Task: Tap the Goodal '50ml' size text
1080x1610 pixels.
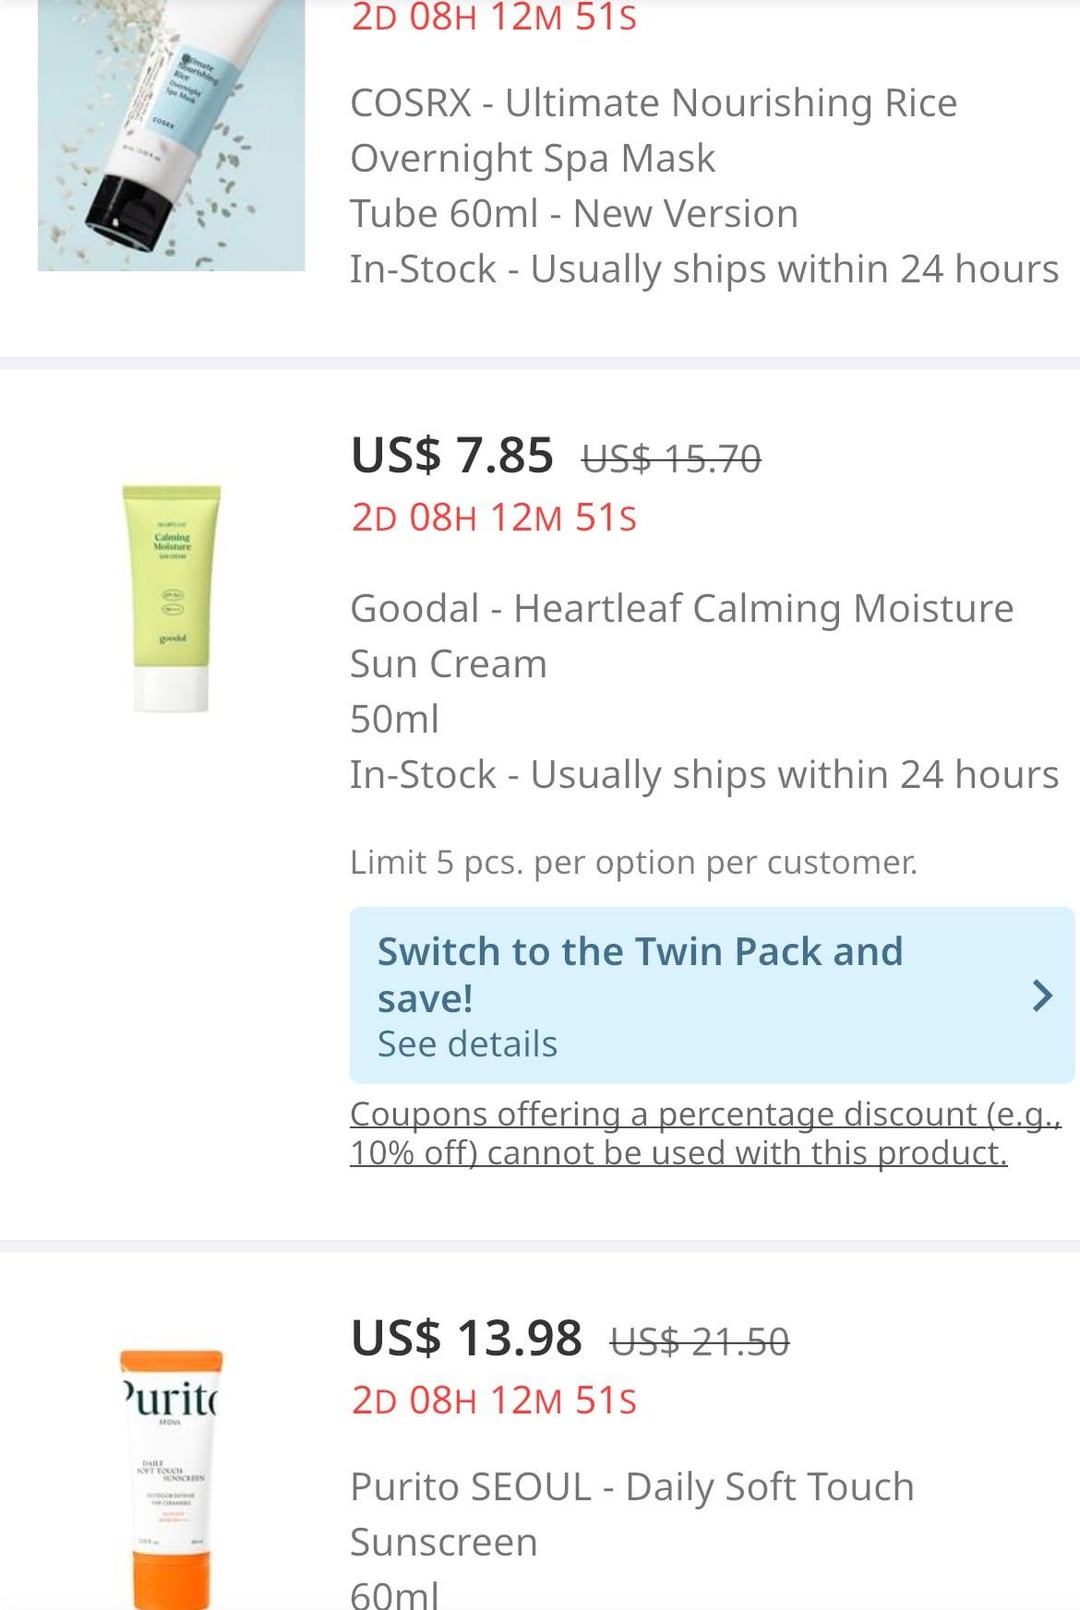Action: (x=395, y=719)
